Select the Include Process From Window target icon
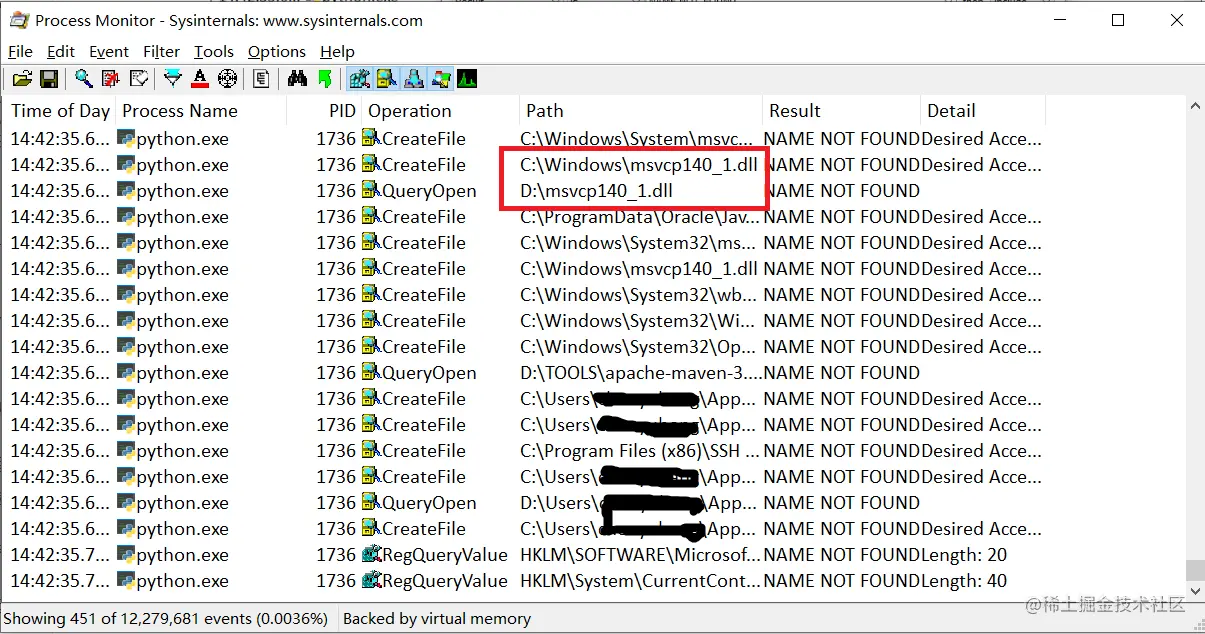1205x634 pixels. pyautogui.click(x=227, y=78)
